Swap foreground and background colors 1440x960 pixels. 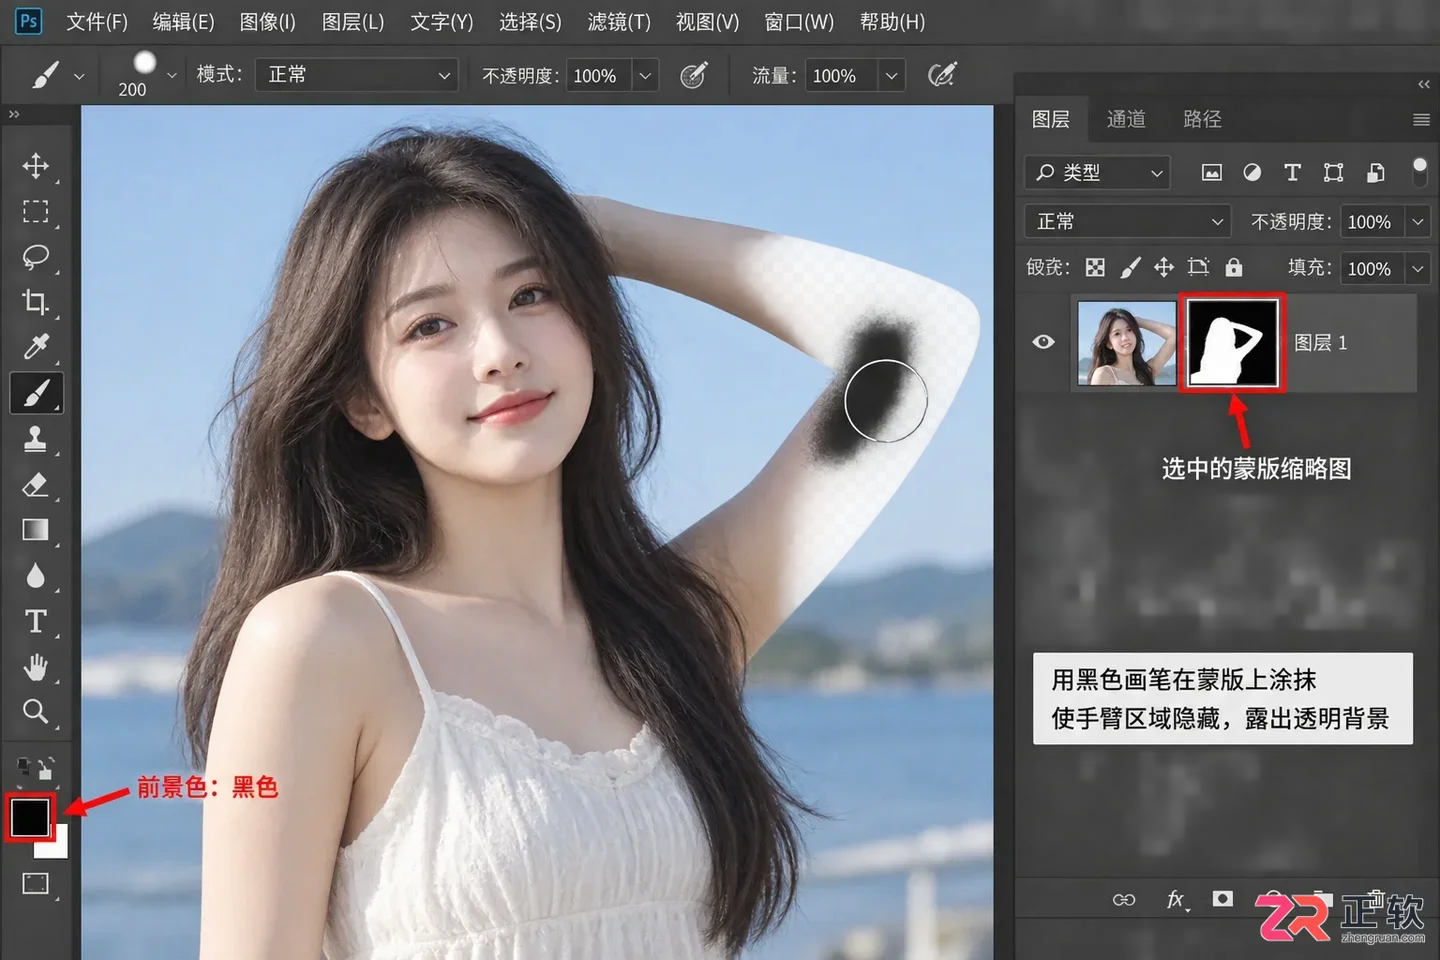point(46,769)
